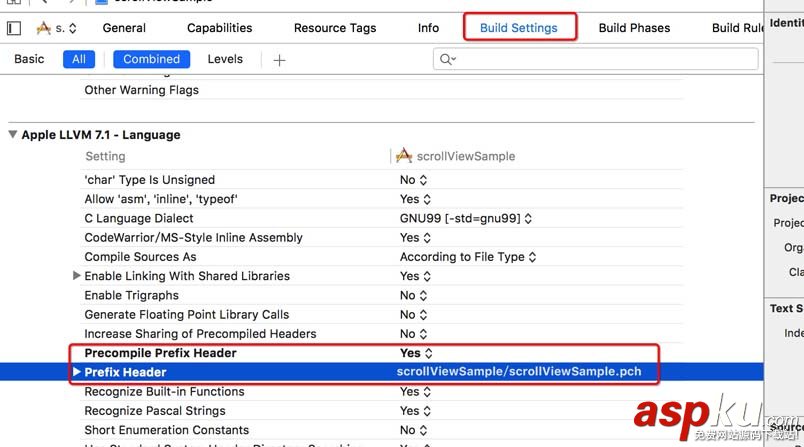The image size is (804, 447).
Task: Switch to Basic settings filter
Action: tap(29, 59)
